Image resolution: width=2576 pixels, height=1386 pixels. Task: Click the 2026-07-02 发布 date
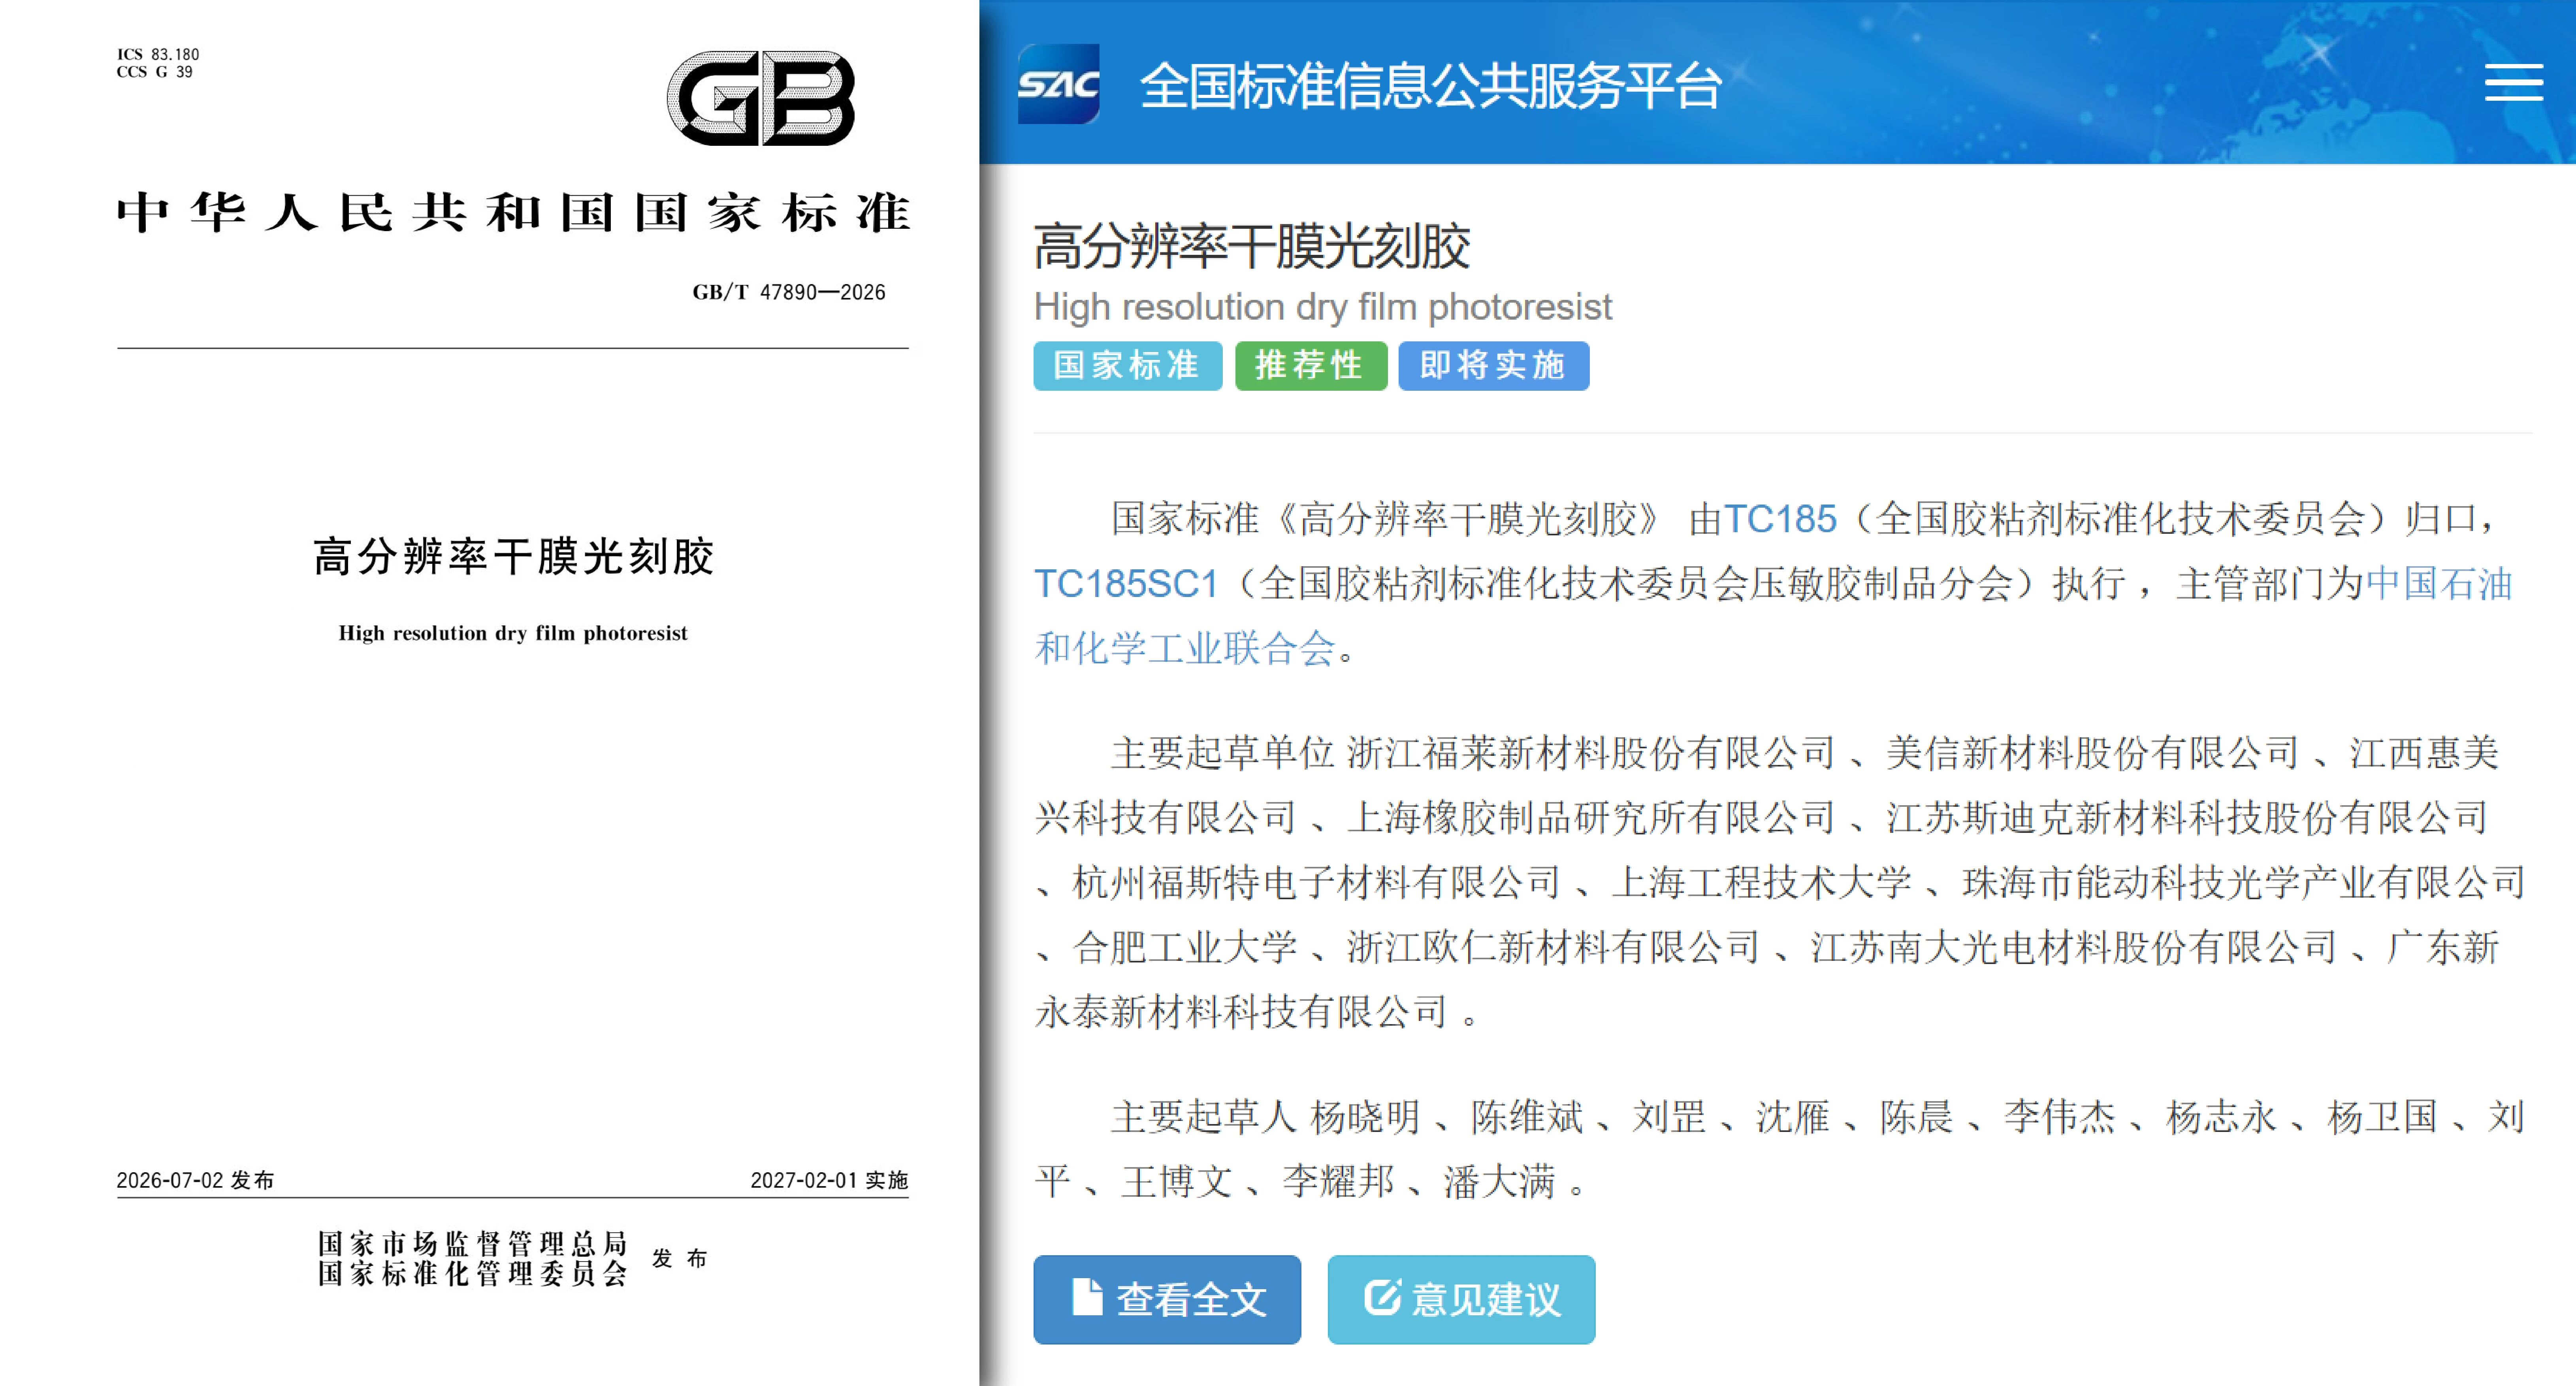coord(195,1180)
